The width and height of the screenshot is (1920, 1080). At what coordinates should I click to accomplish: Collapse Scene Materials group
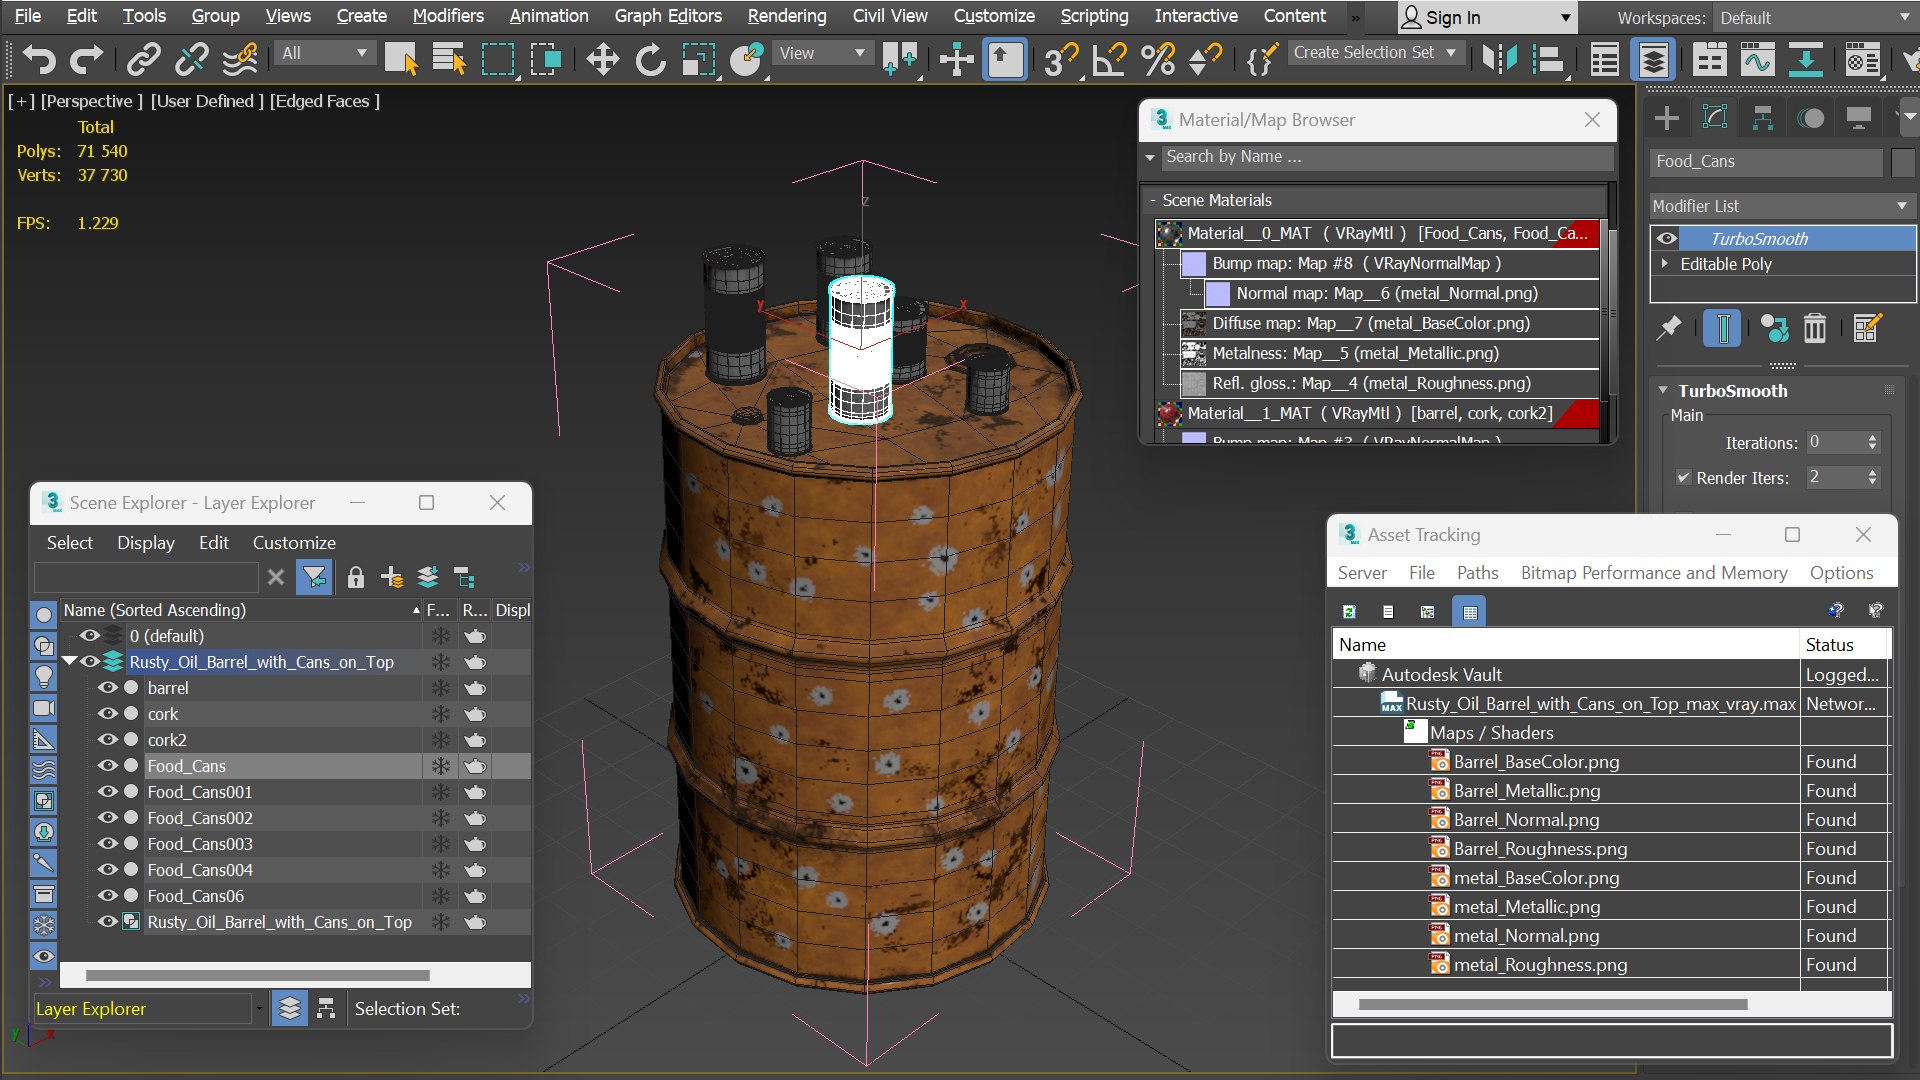[1153, 200]
